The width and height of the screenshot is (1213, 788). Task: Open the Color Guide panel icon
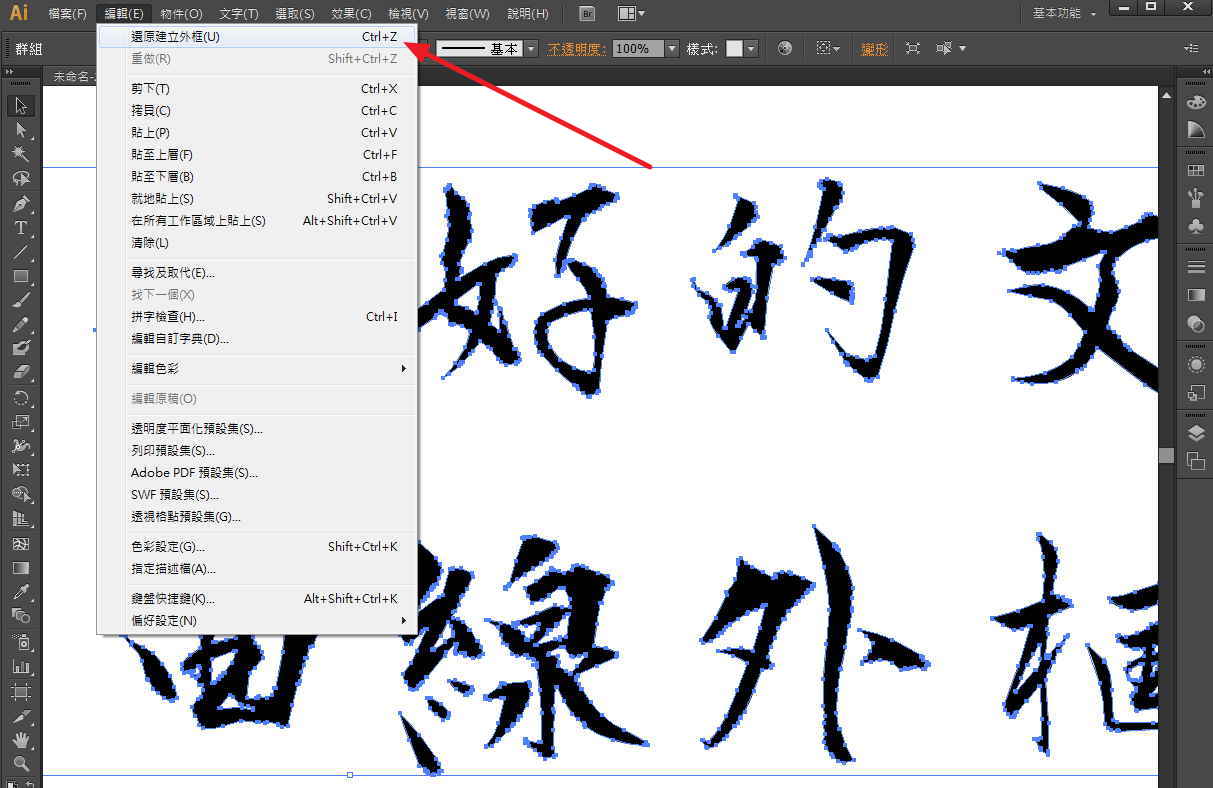(1195, 130)
